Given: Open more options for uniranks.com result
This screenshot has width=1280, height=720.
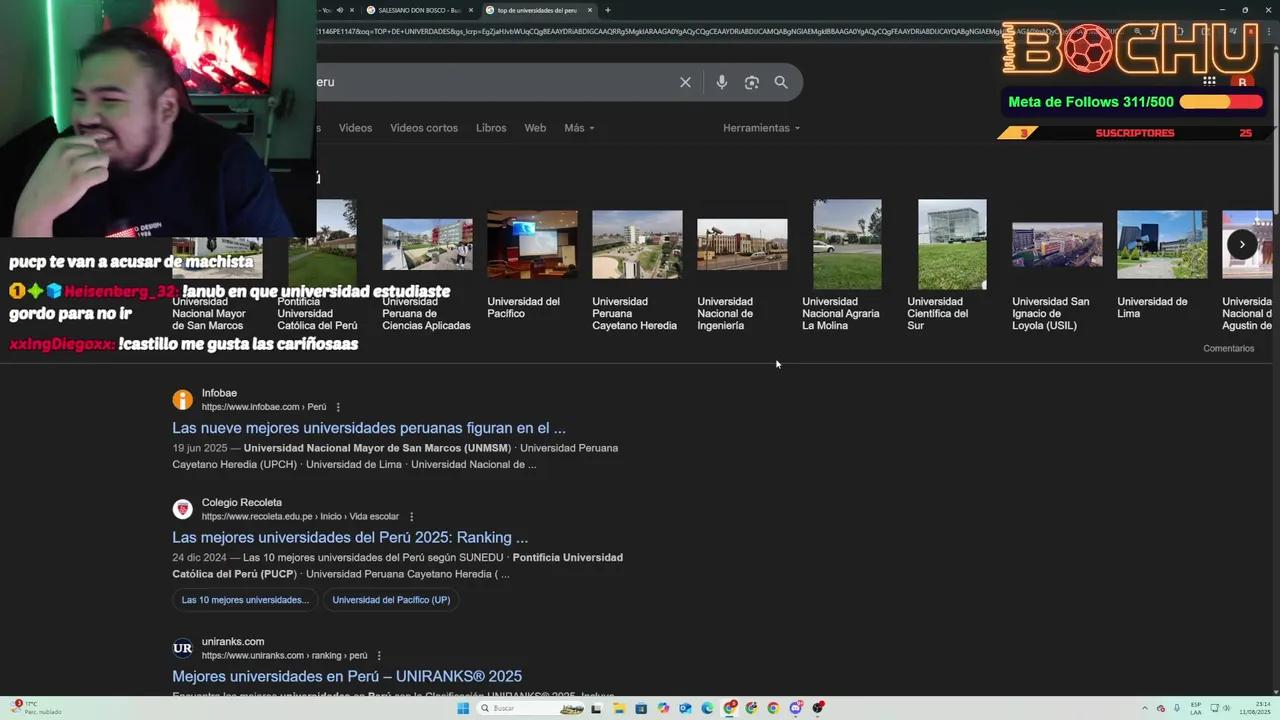Looking at the screenshot, I should (379, 656).
